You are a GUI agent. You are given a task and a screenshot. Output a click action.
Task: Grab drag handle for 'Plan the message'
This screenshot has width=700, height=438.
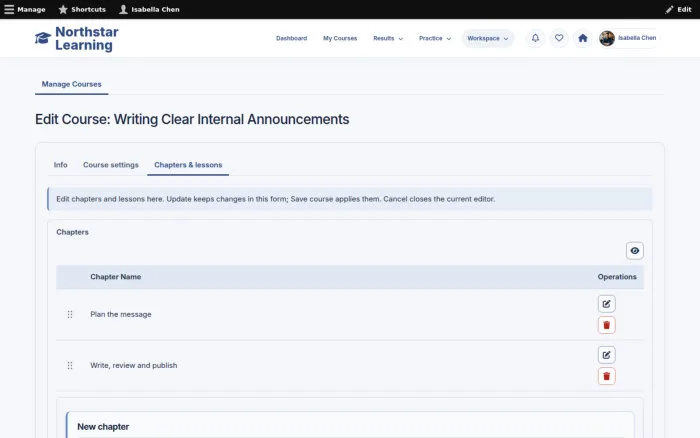click(x=70, y=314)
